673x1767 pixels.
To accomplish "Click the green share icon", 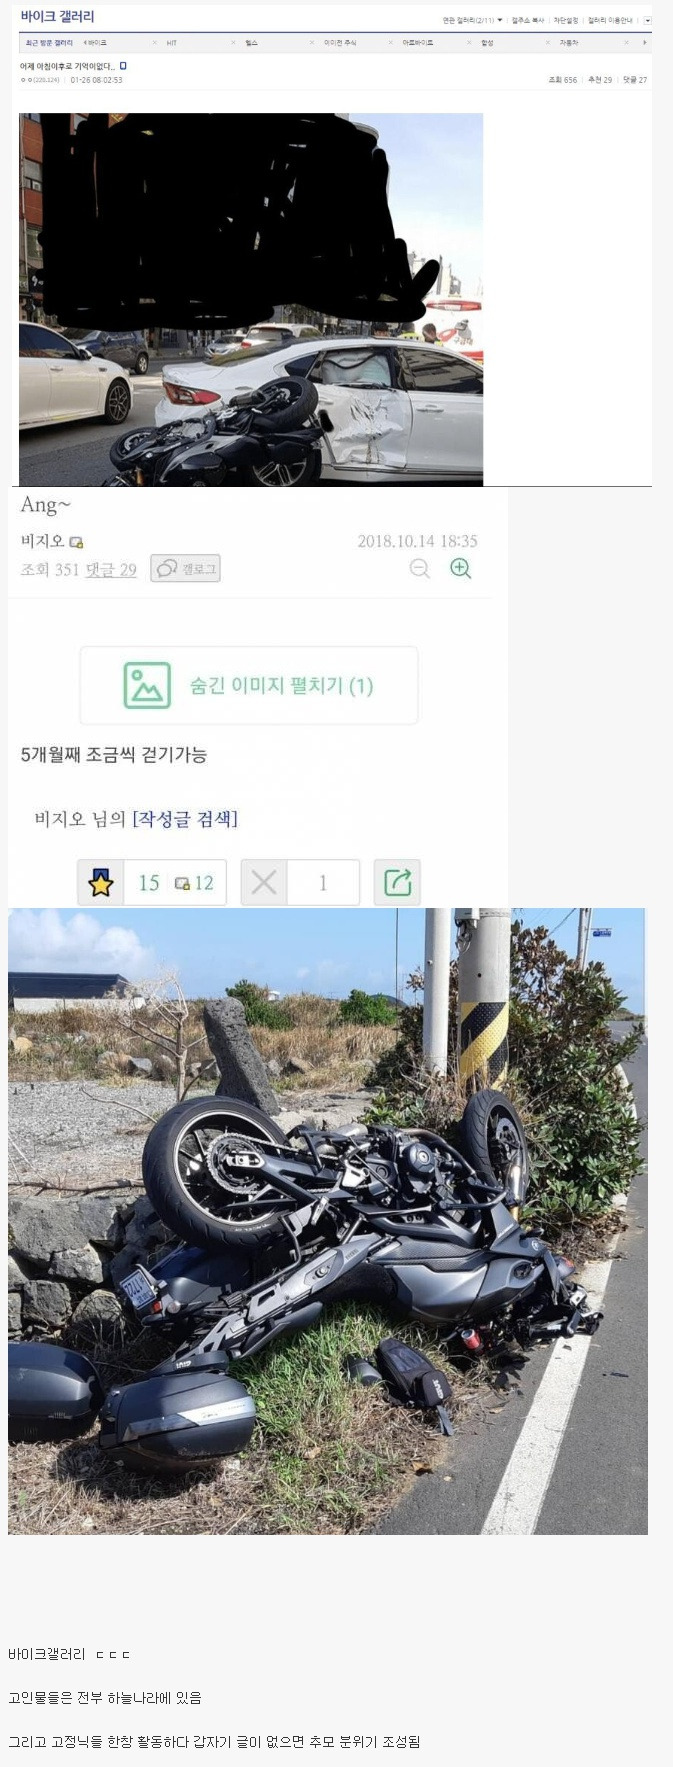I will (397, 882).
